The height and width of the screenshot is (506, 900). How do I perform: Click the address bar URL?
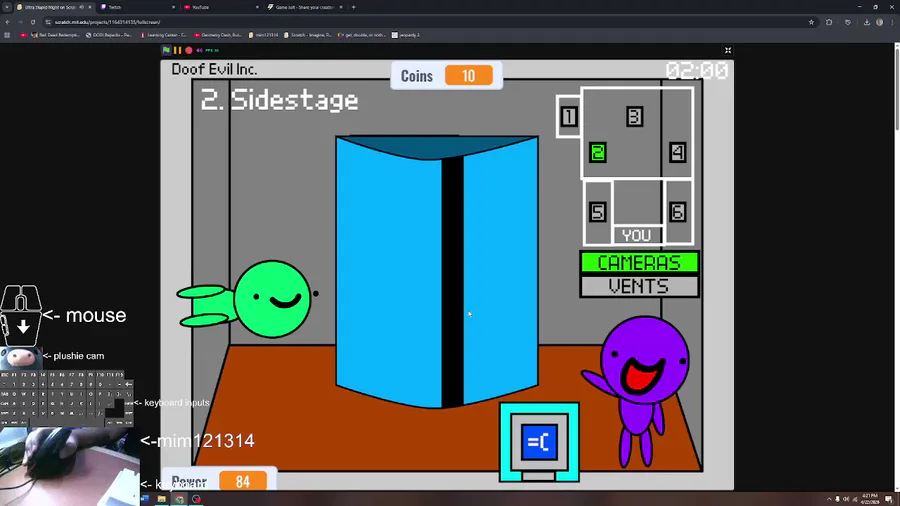107,22
